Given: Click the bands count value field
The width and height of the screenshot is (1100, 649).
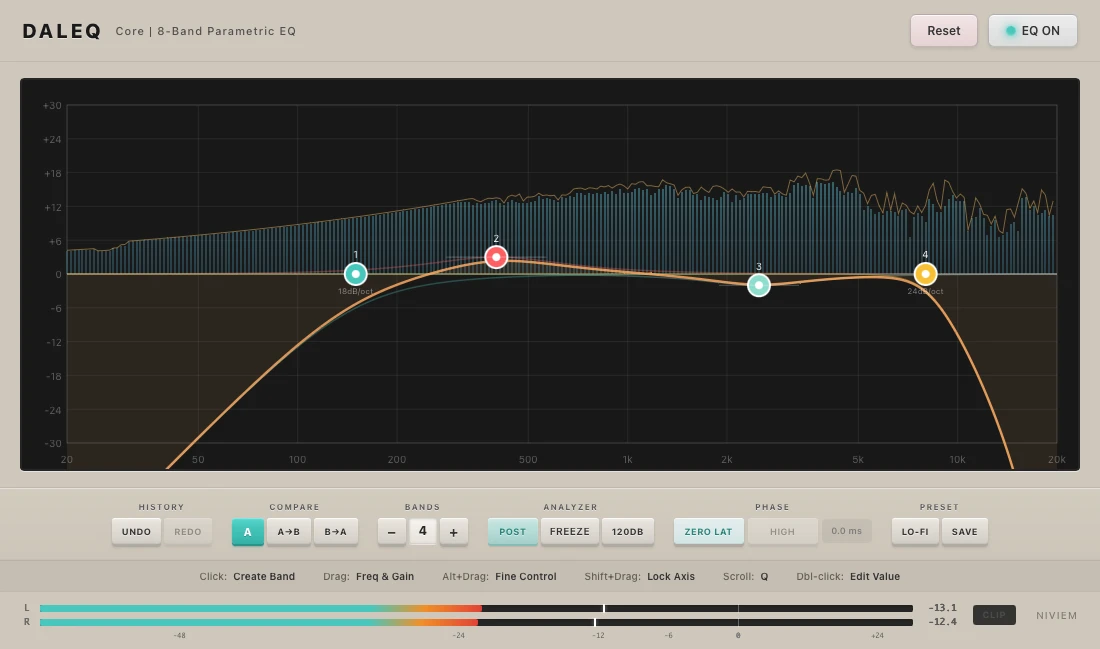Looking at the screenshot, I should 422,532.
